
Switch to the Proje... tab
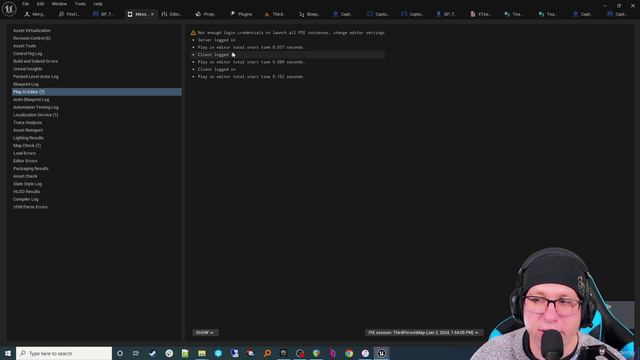pos(207,14)
